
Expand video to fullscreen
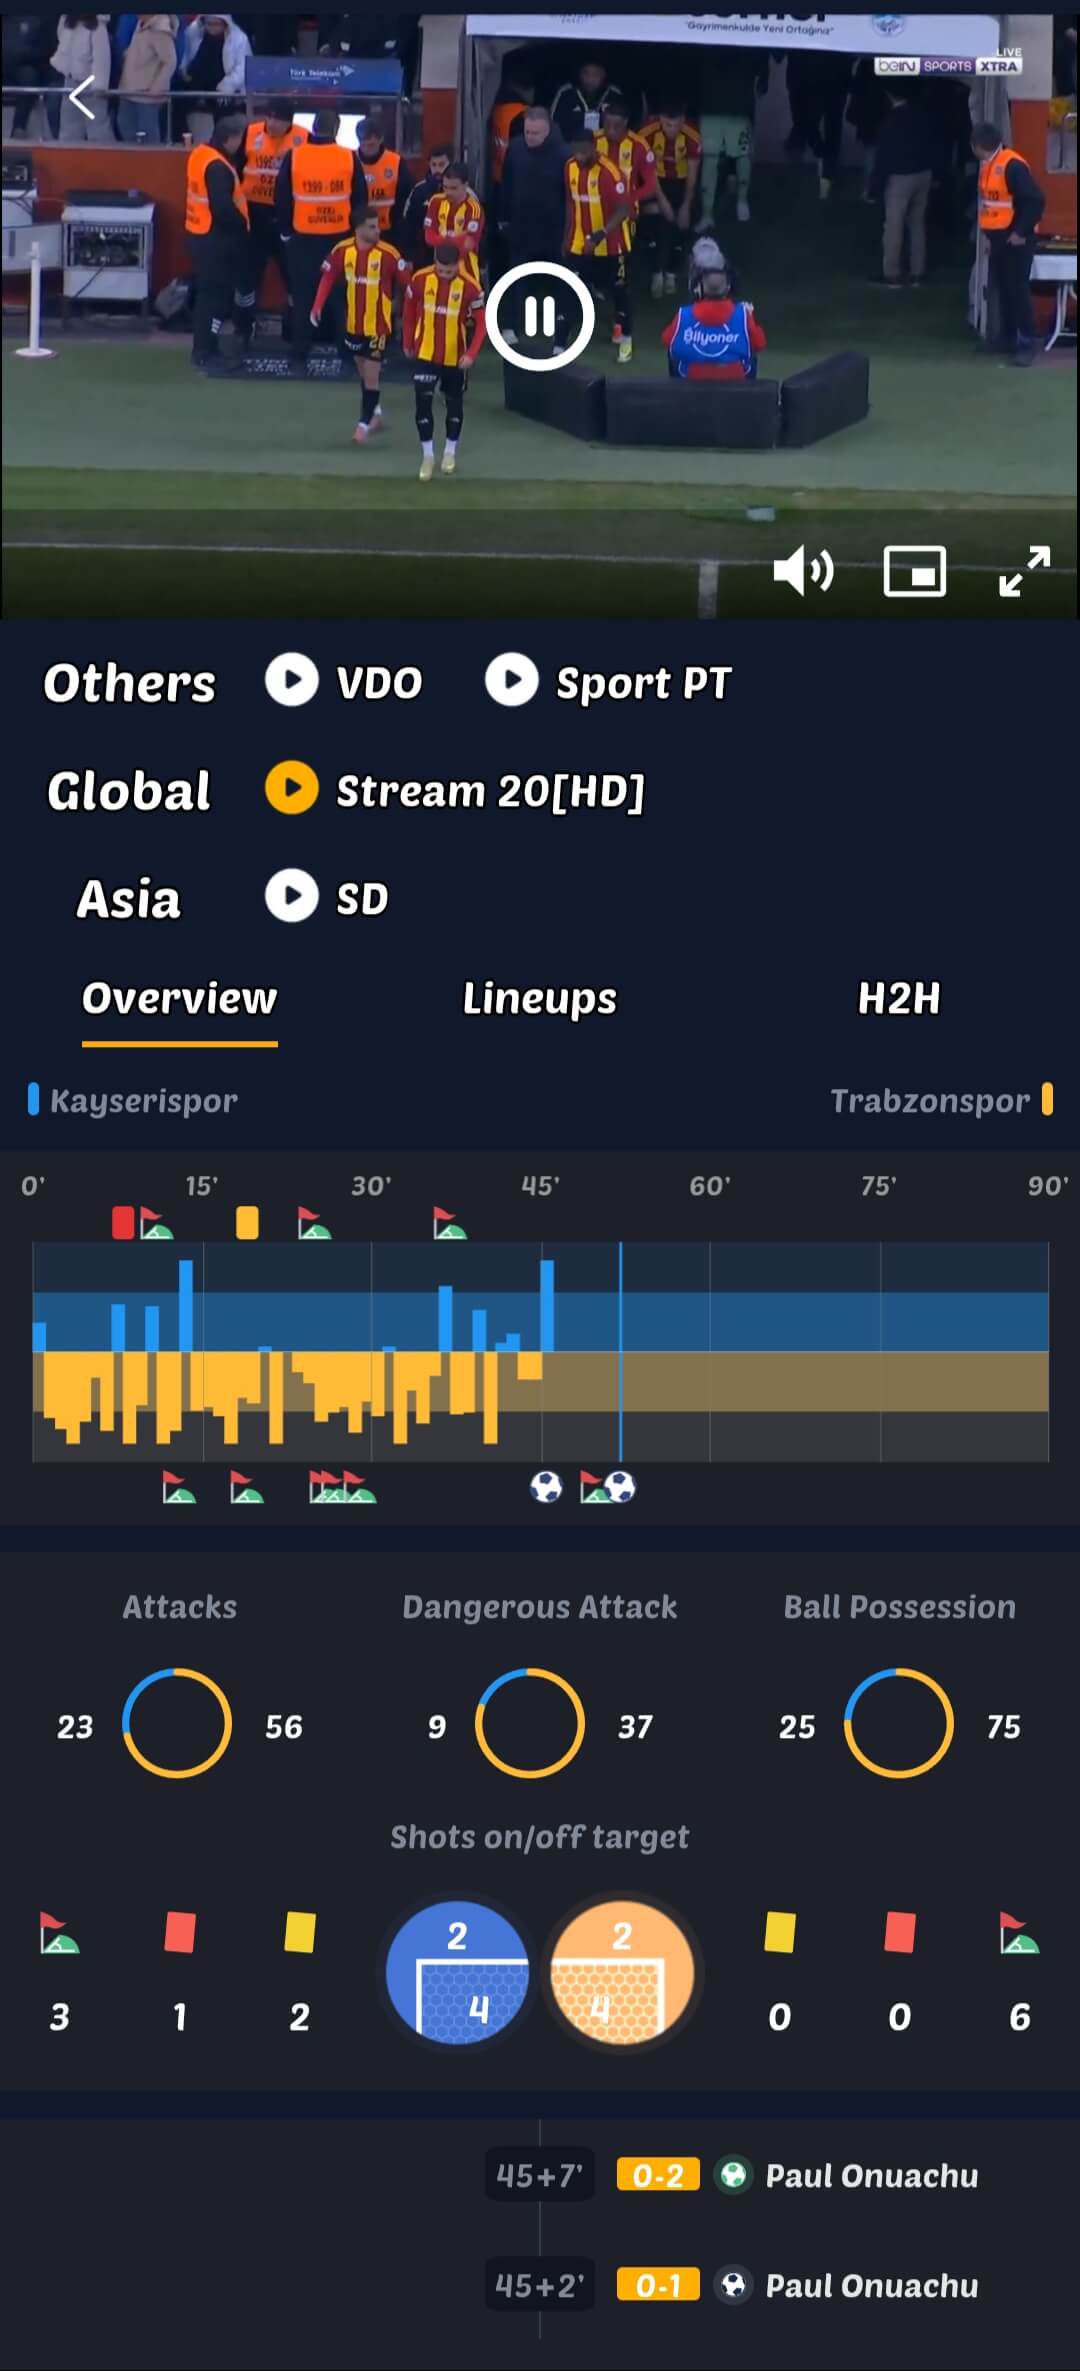(x=1025, y=572)
